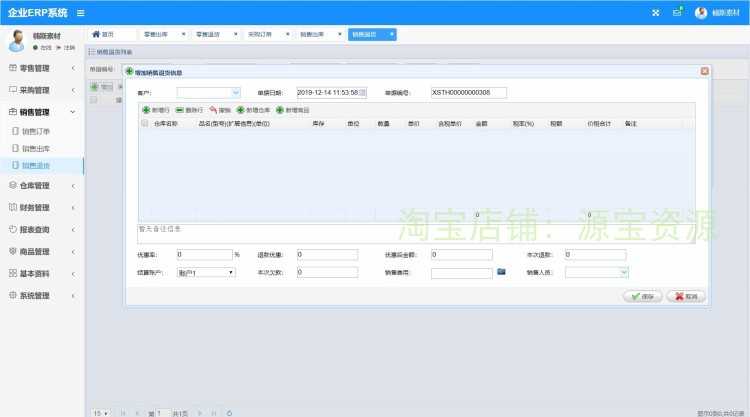Image resolution: width=750 pixels, height=417 pixels.
Task: Click the fullscreen icon in top bar
Action: pyautogui.click(x=656, y=13)
